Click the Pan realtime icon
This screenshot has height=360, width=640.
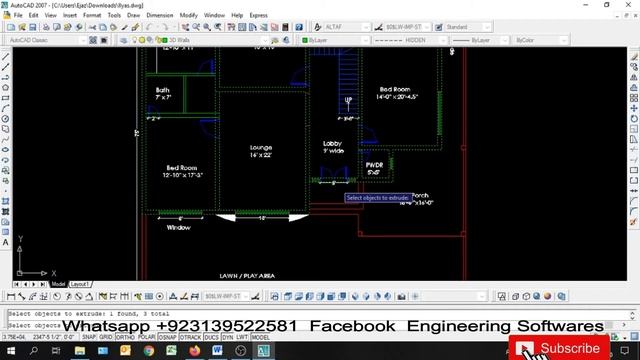coord(186,27)
